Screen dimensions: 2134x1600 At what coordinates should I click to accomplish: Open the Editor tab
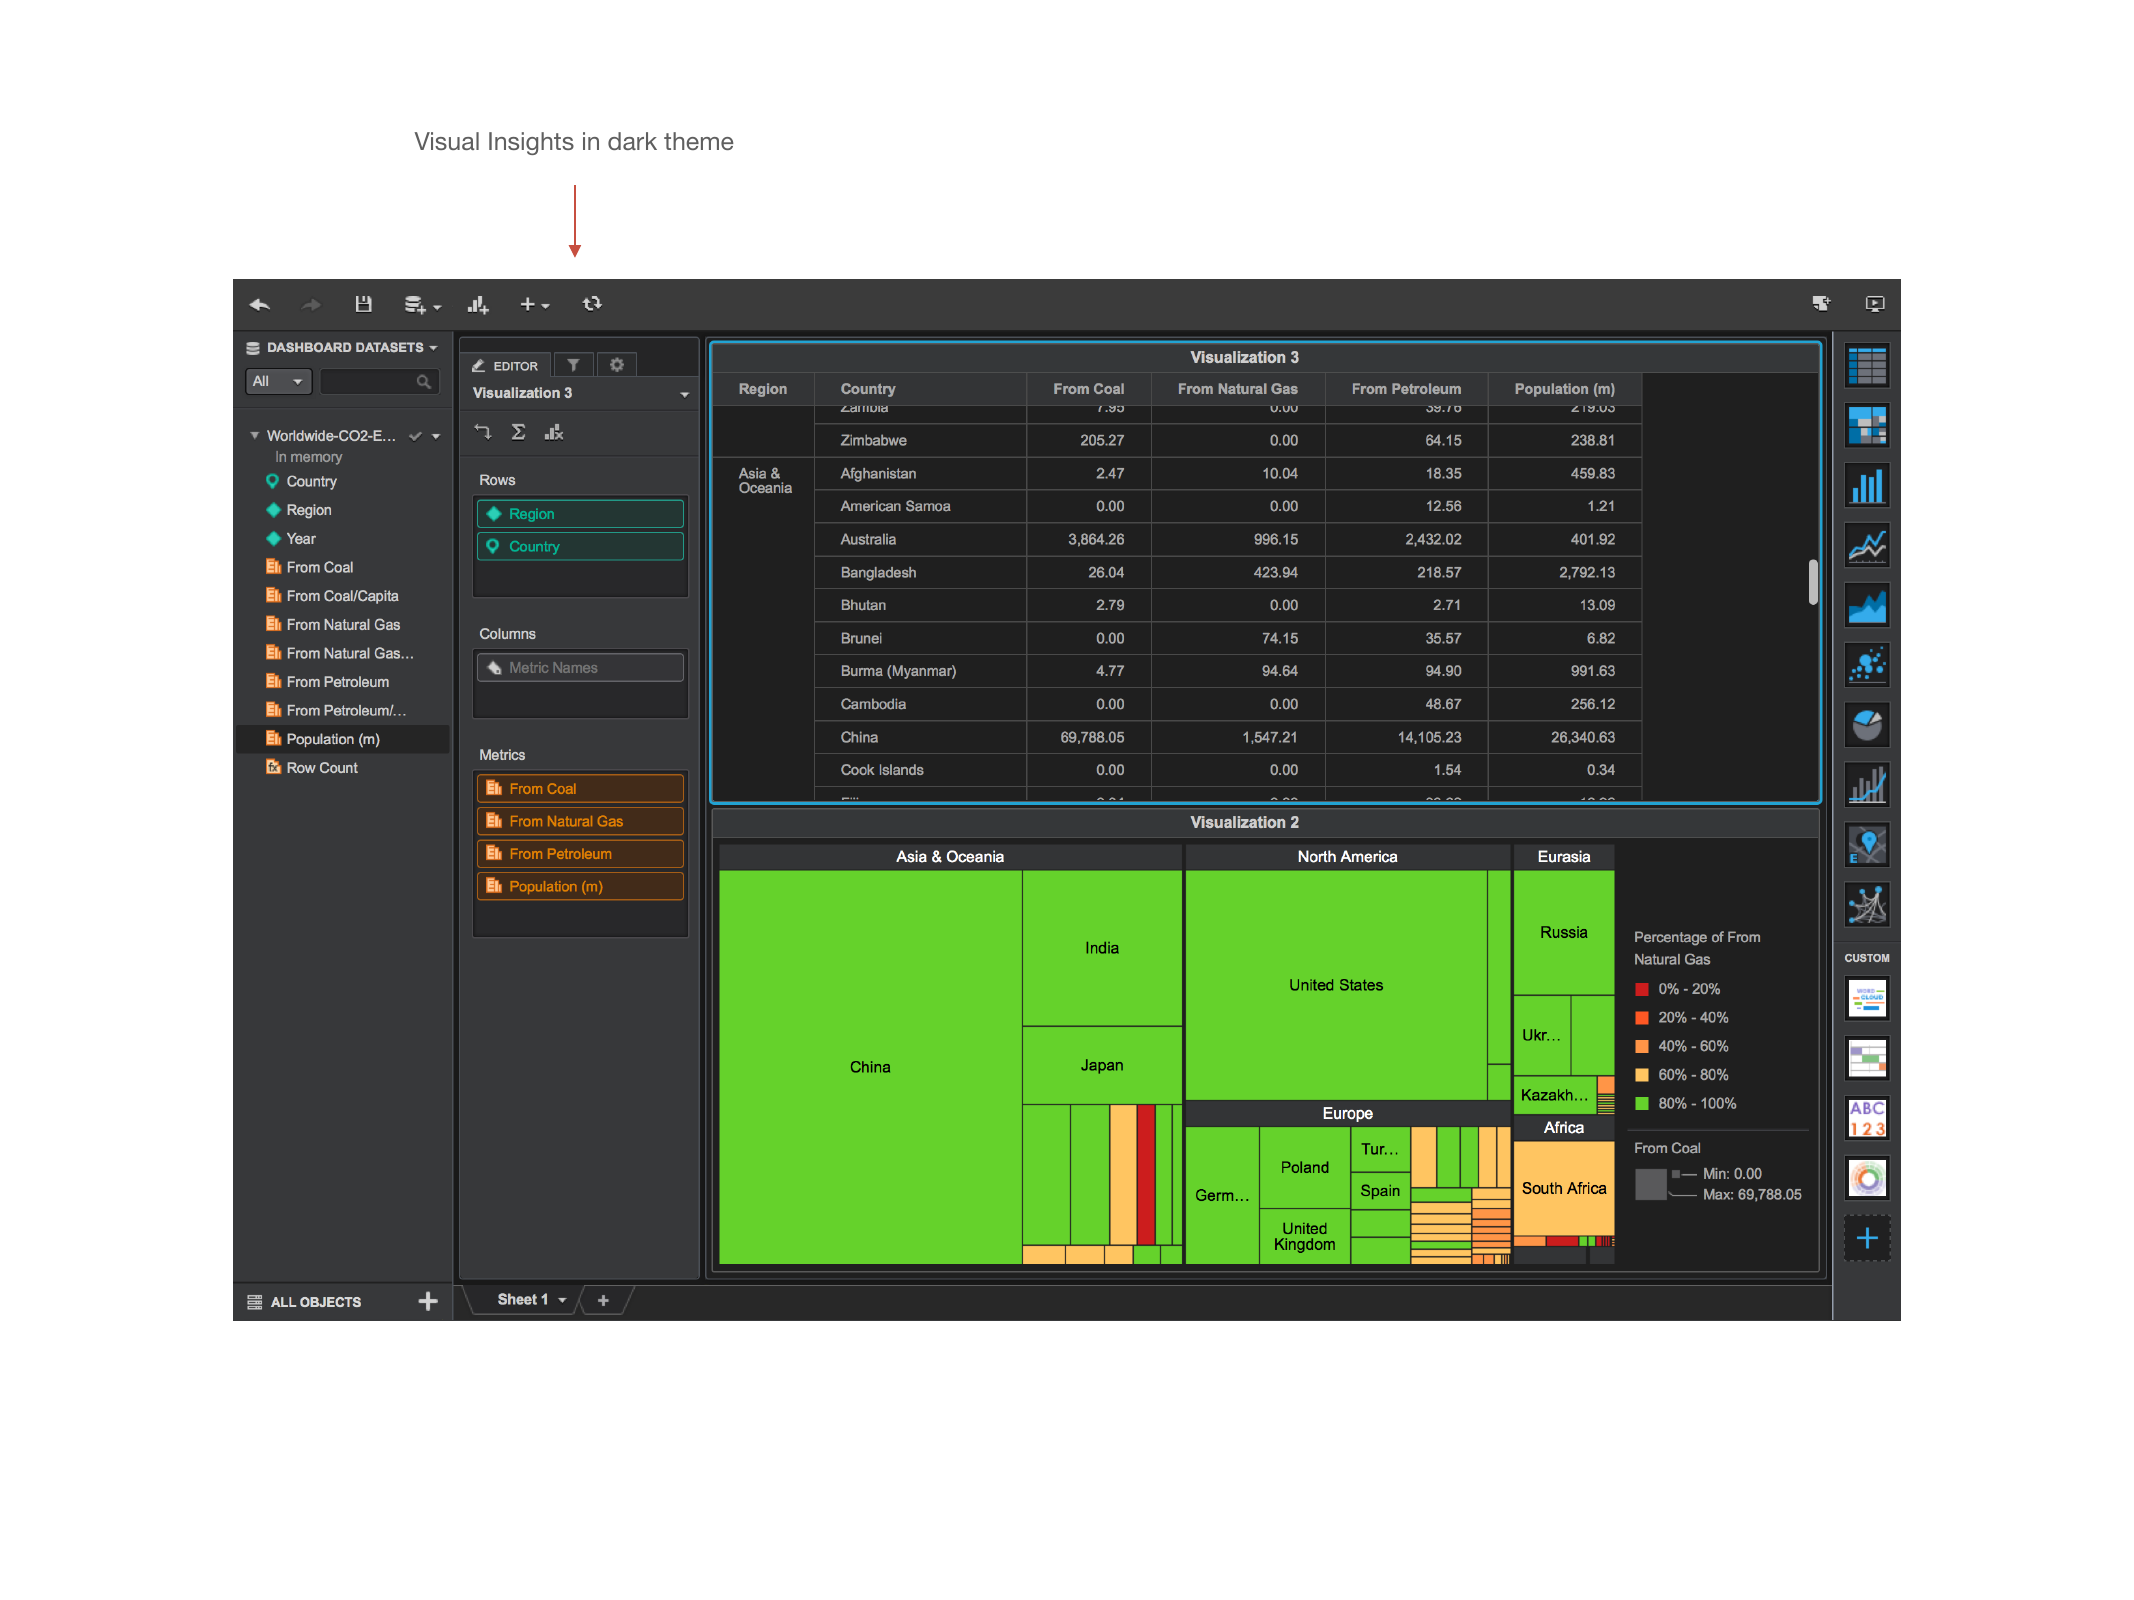[x=506, y=366]
